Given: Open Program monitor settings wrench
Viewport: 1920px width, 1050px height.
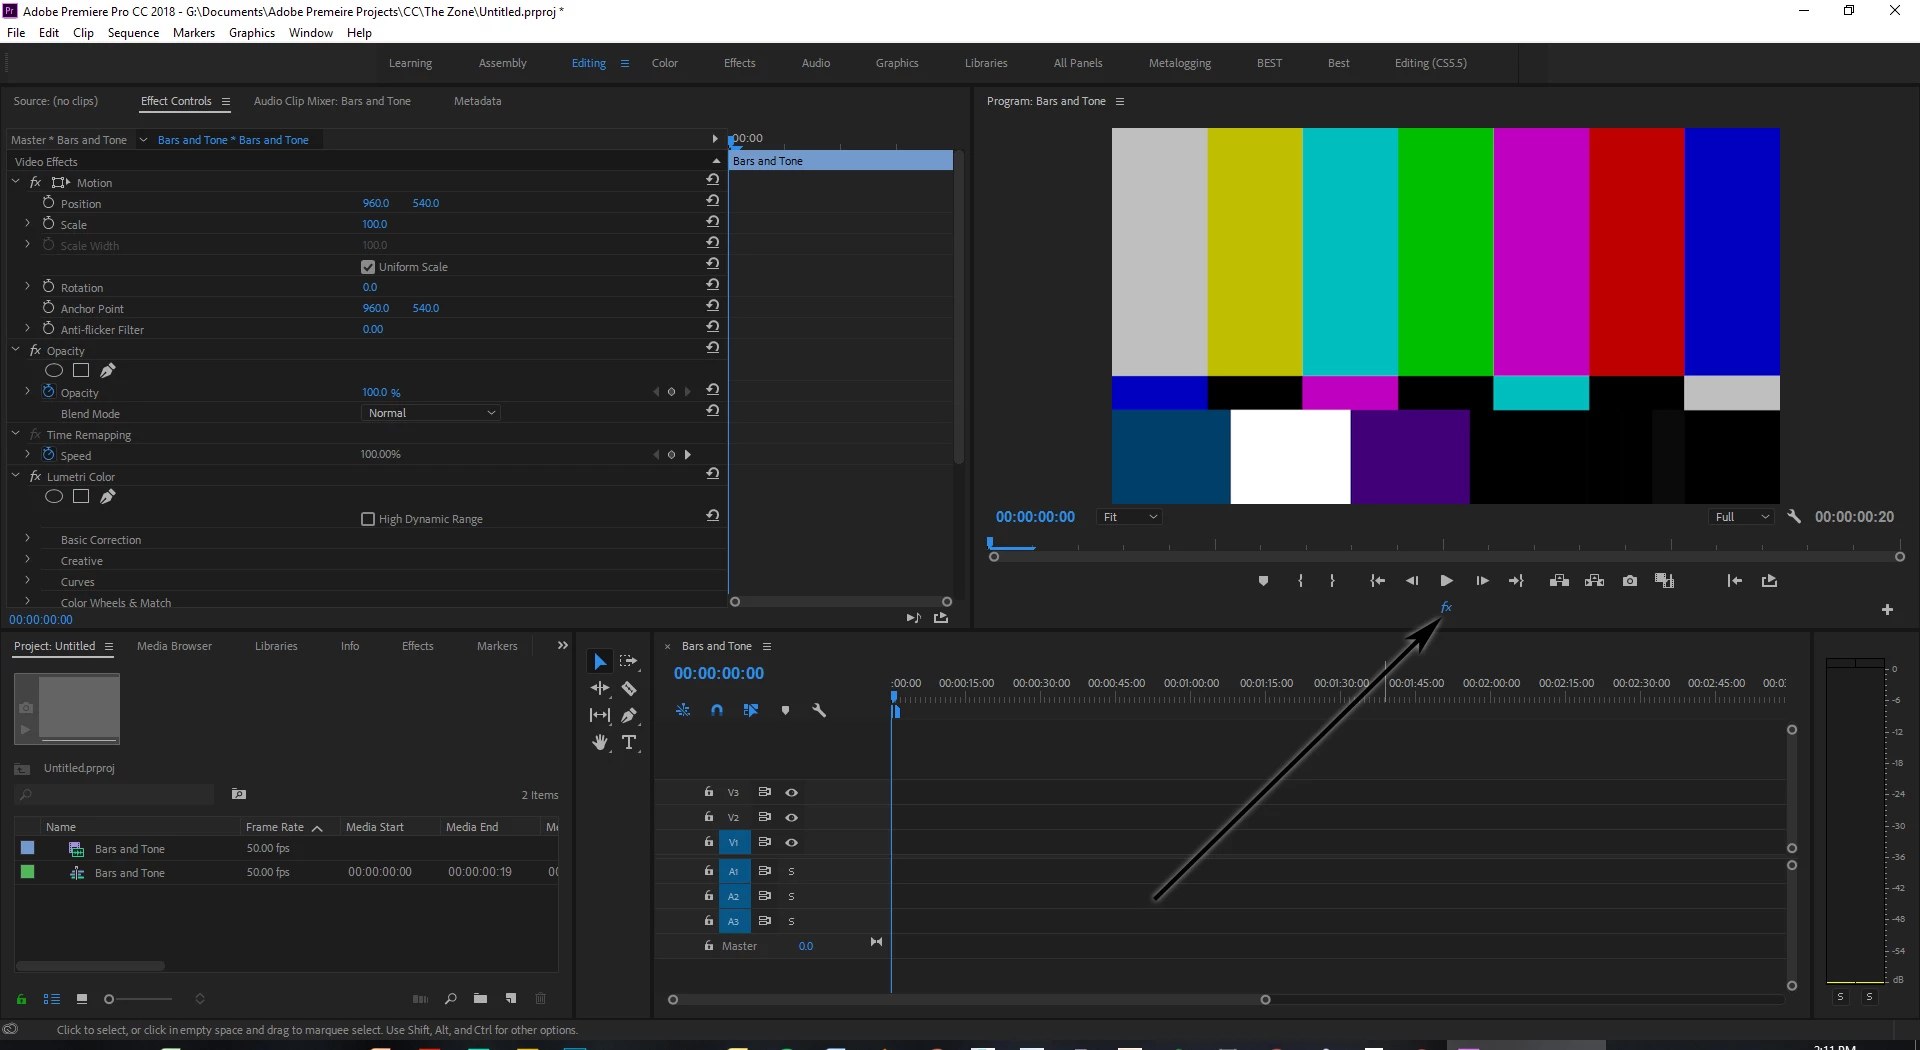Looking at the screenshot, I should pos(1794,517).
